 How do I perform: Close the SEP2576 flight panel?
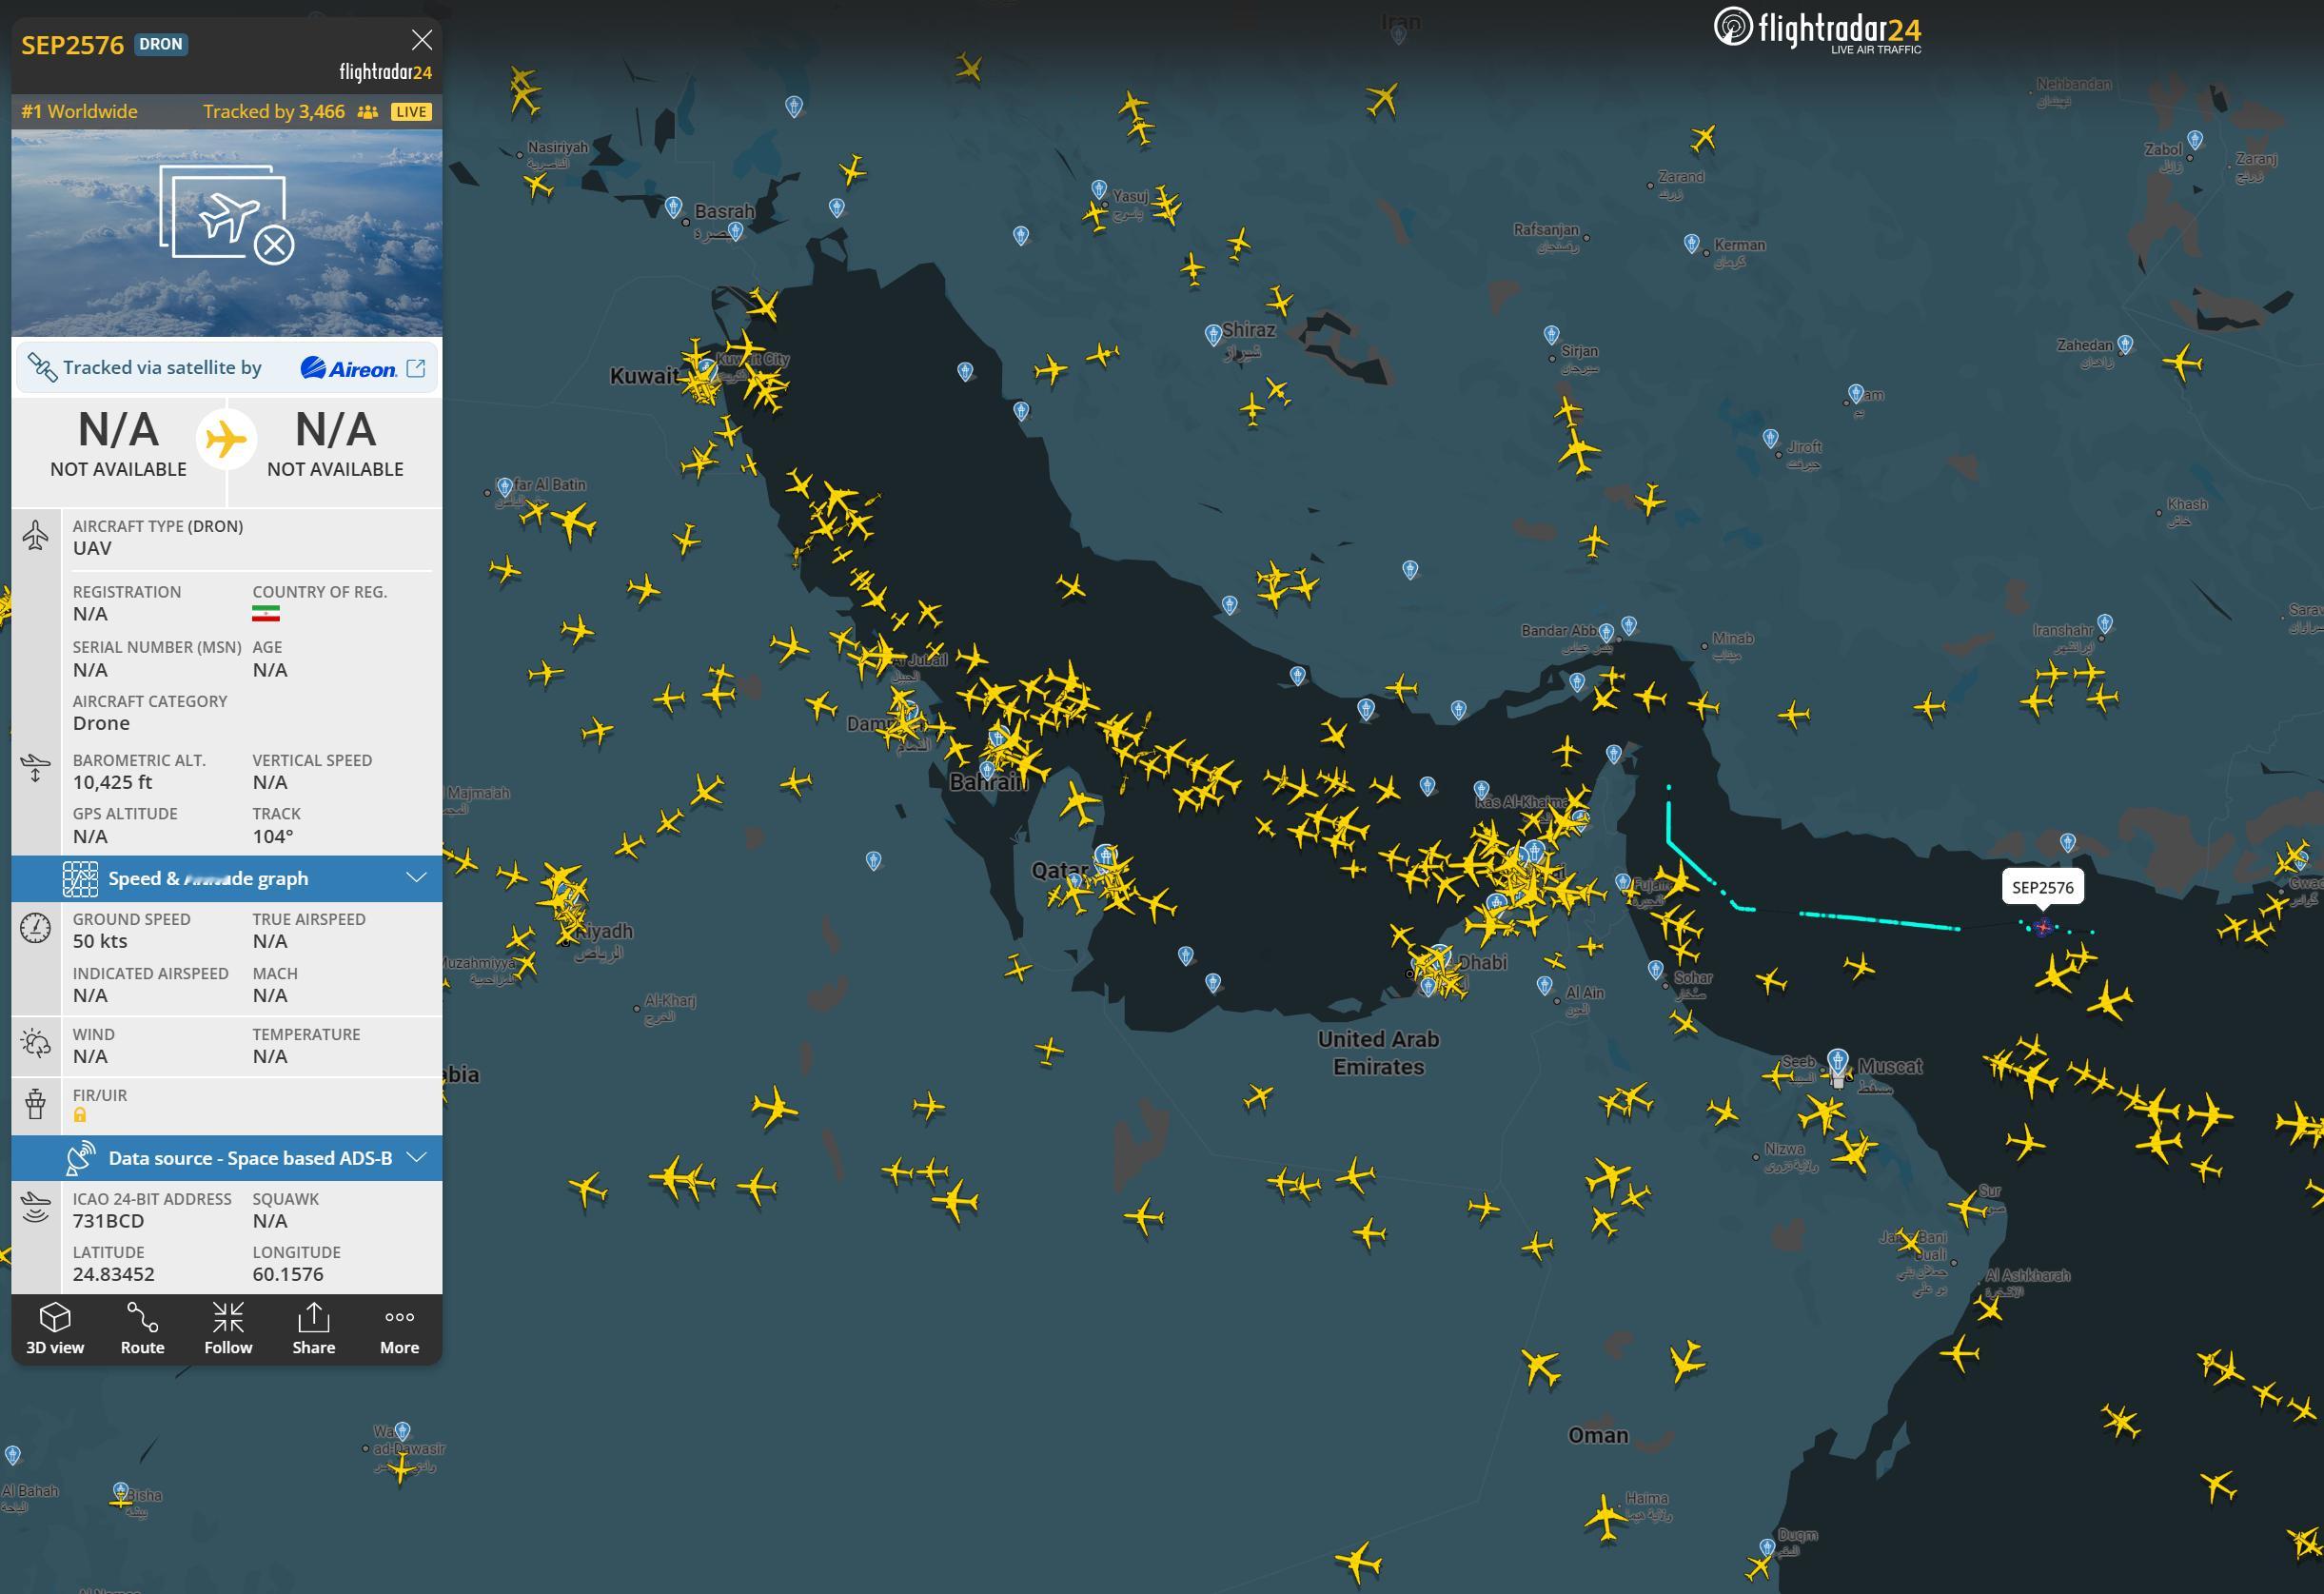(422, 40)
